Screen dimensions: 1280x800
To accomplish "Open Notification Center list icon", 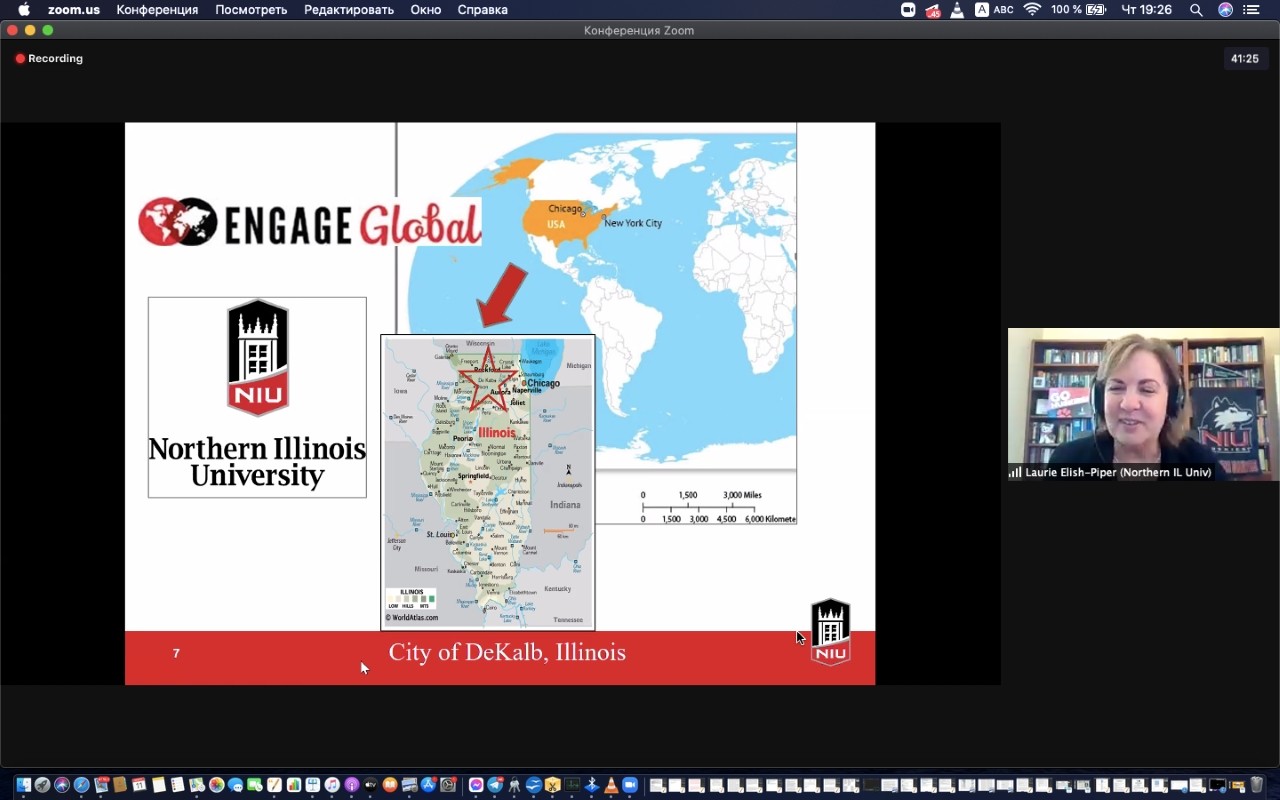I will (1251, 10).
